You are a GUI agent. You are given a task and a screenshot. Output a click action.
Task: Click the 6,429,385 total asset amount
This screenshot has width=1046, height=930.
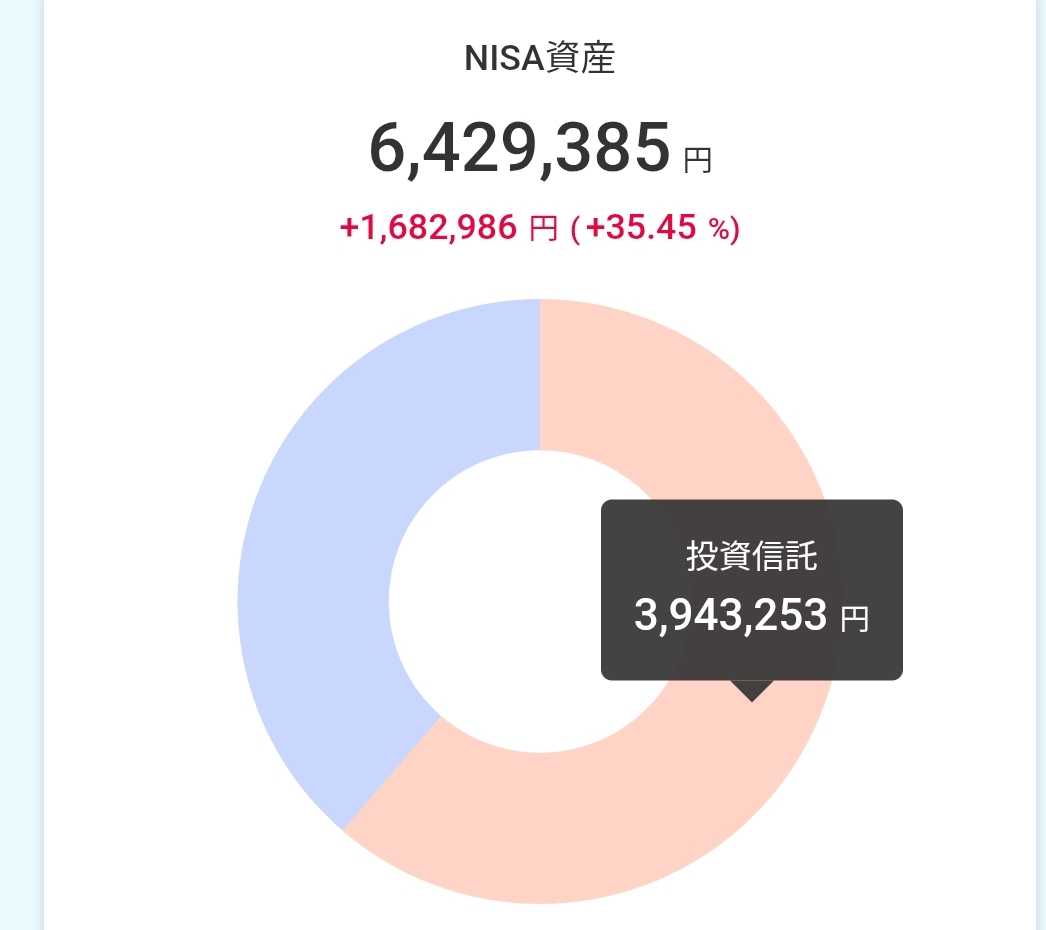(519, 148)
